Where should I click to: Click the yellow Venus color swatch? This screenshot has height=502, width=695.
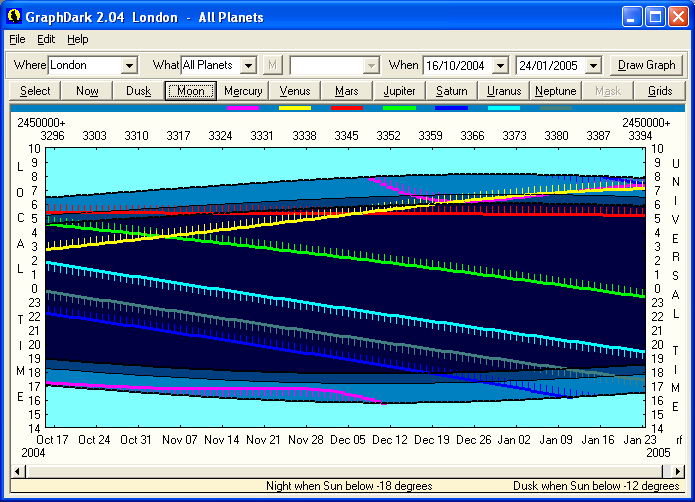295,106
